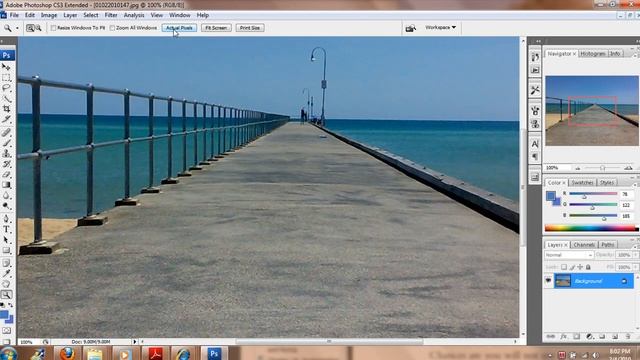
Task: Select the Crop tool
Action: tap(6, 109)
